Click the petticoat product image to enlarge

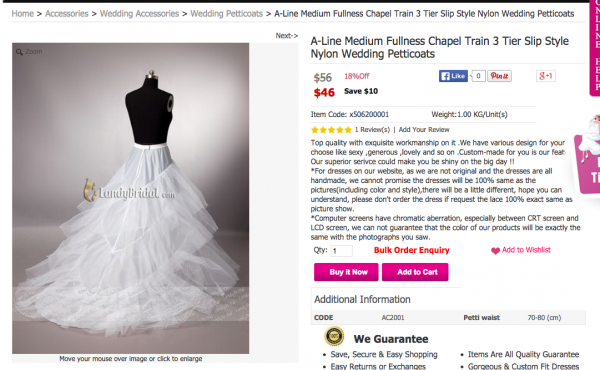[x=130, y=198]
